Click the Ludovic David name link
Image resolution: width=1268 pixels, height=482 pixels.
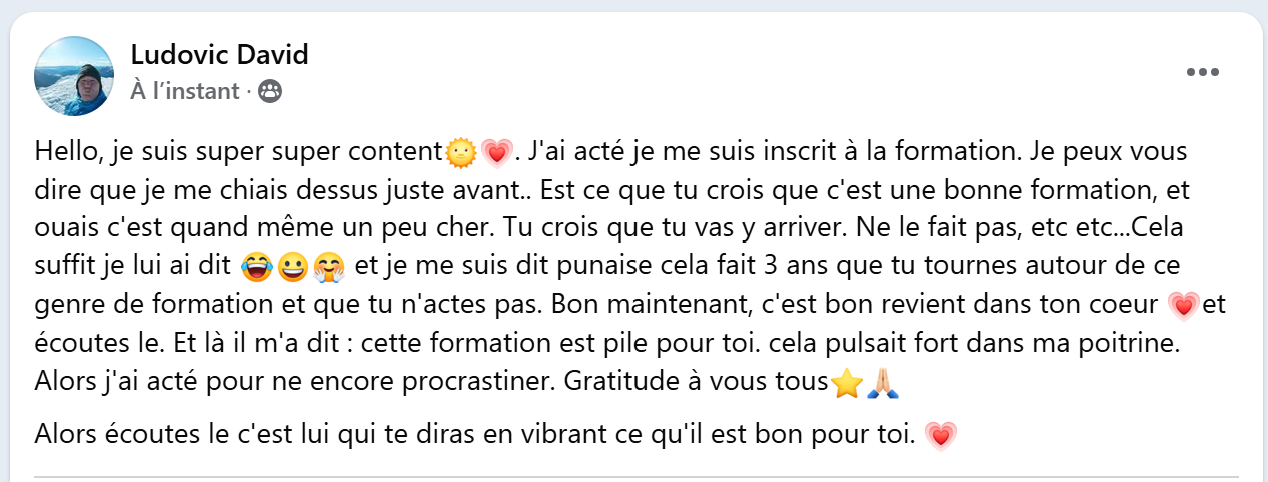tap(219, 55)
